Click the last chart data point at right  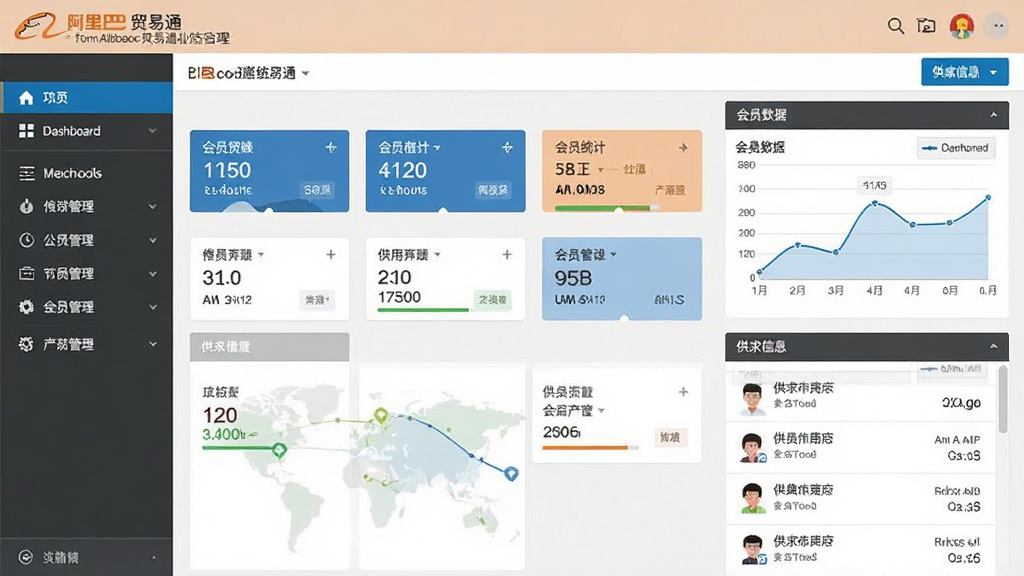click(988, 197)
